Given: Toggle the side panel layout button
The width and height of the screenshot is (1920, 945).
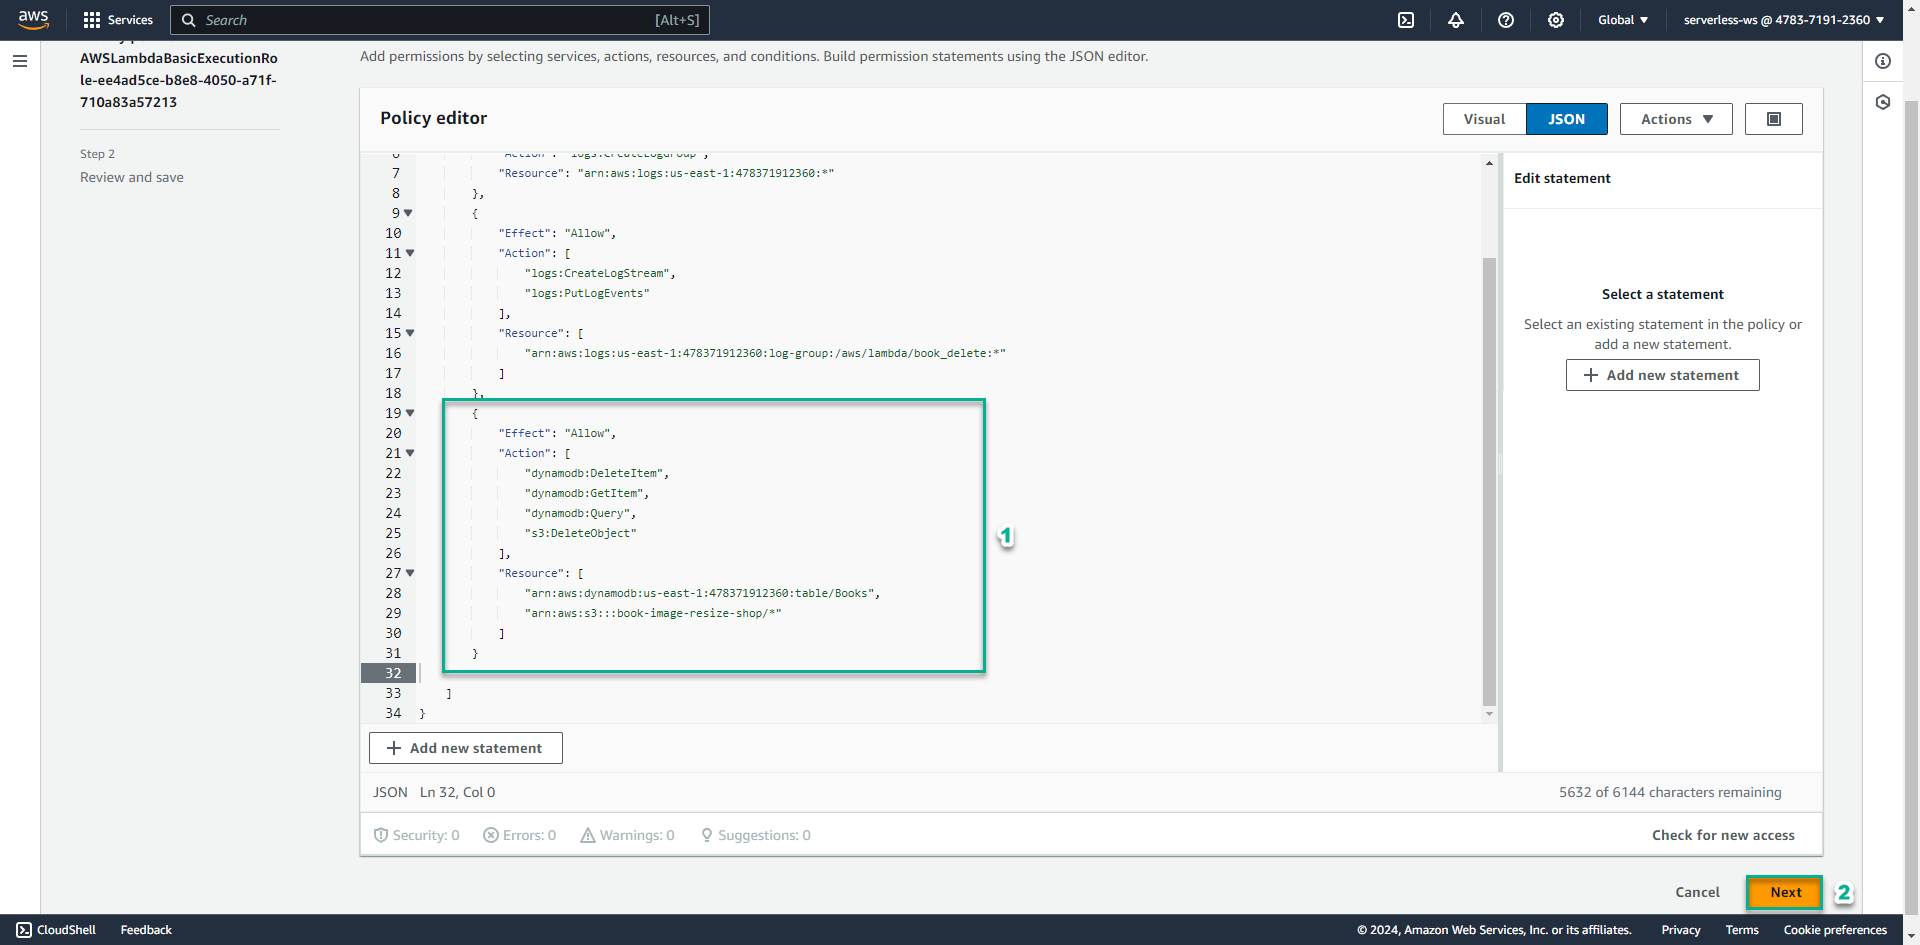Looking at the screenshot, I should tap(1774, 119).
